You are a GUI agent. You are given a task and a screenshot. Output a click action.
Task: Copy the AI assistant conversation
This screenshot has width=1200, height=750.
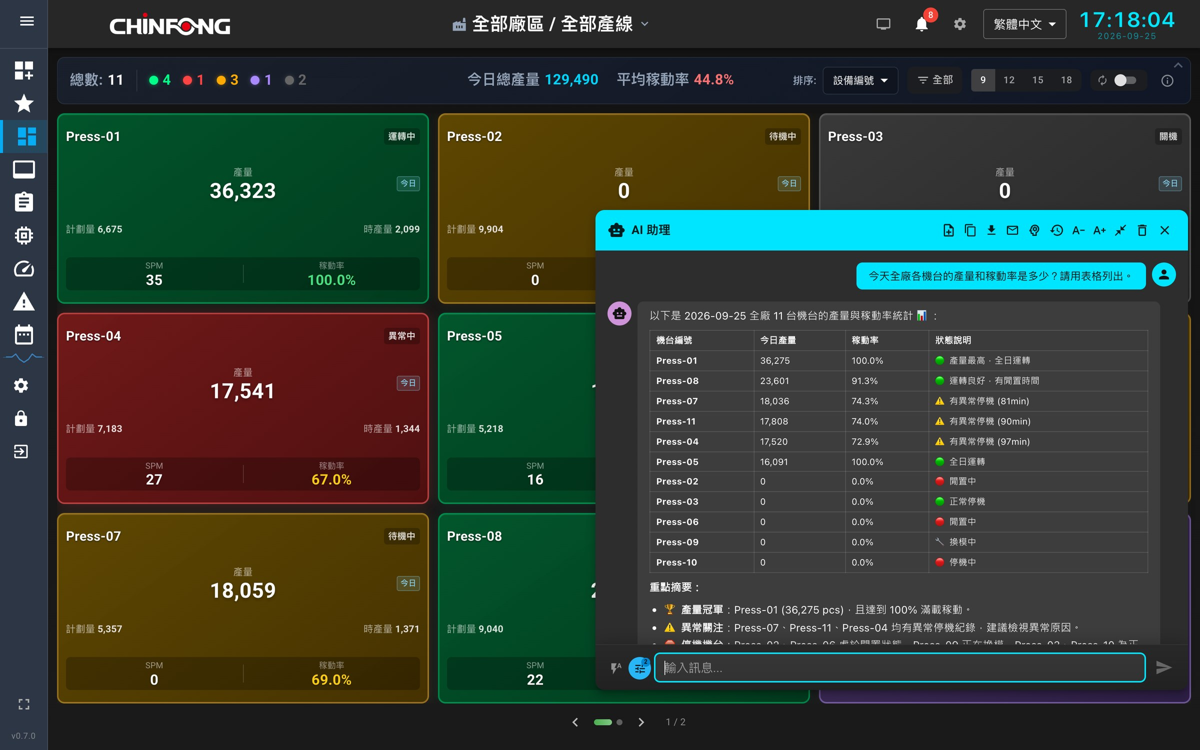(x=970, y=230)
